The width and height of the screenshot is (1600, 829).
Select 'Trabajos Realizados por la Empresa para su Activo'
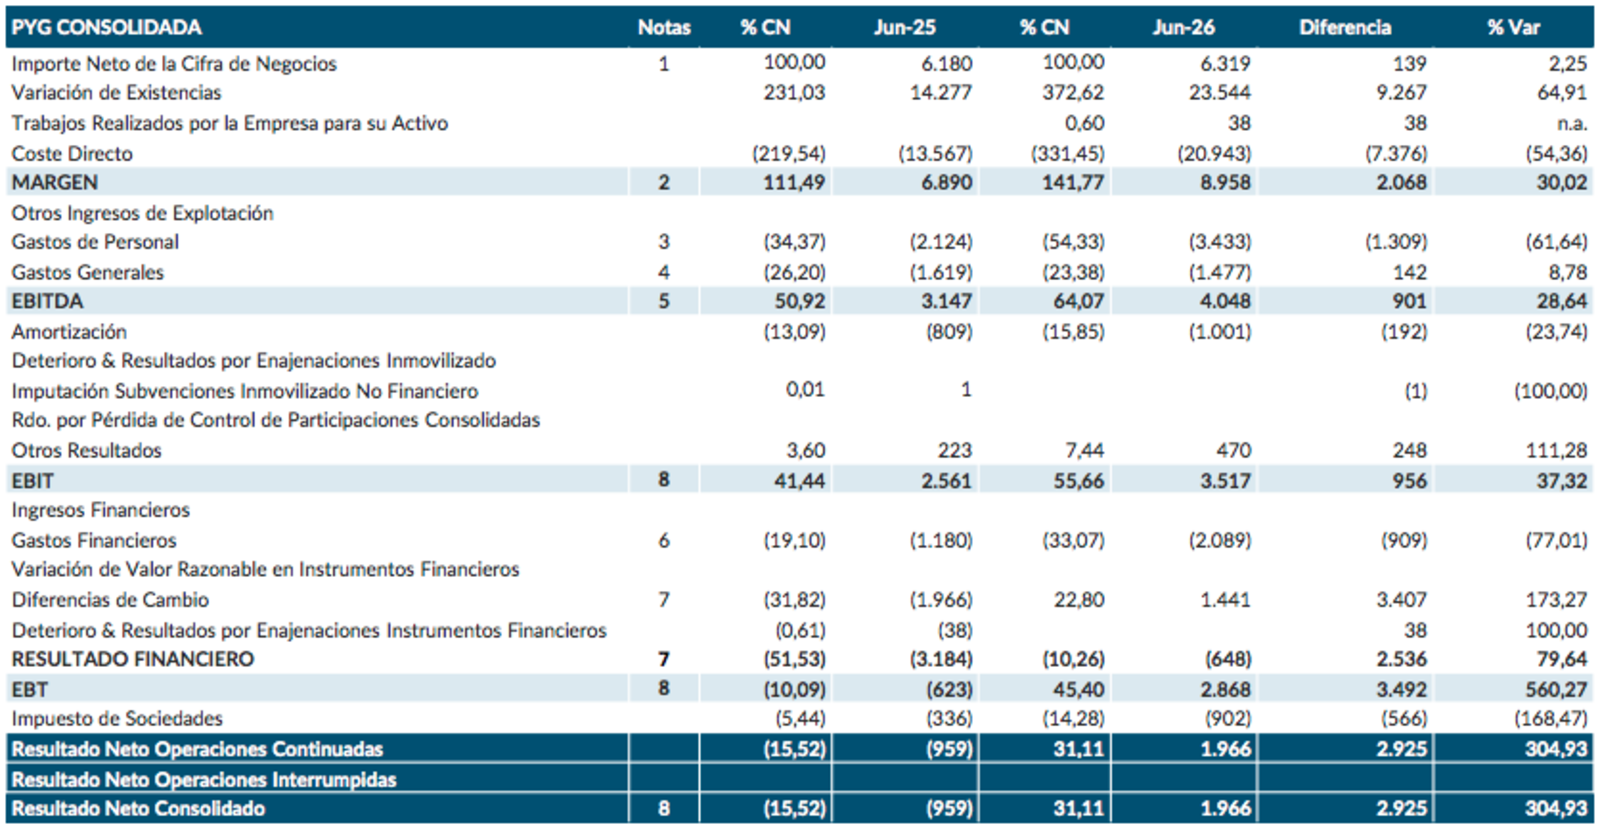[x=230, y=124]
